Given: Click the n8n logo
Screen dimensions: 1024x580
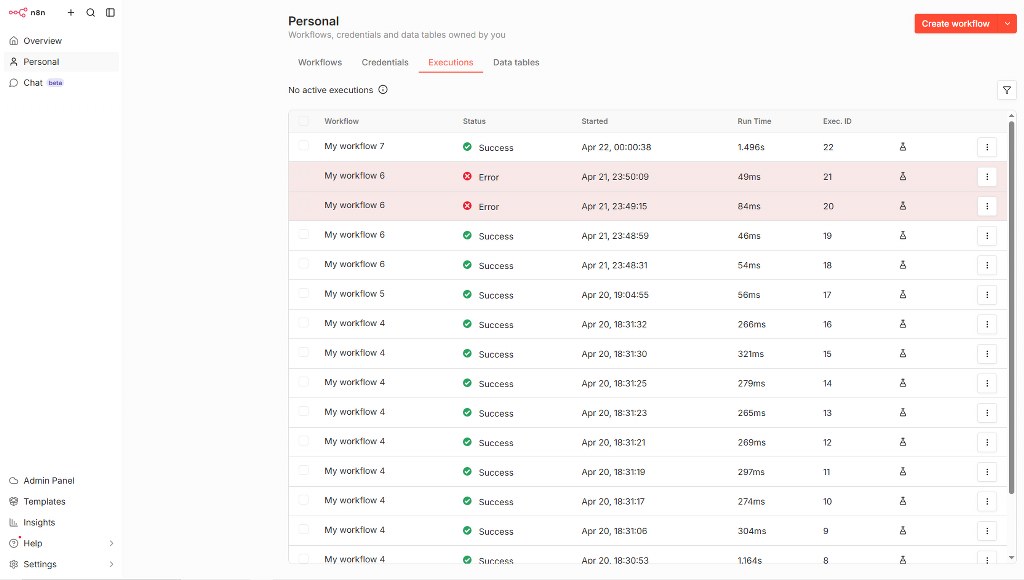Looking at the screenshot, I should point(27,12).
